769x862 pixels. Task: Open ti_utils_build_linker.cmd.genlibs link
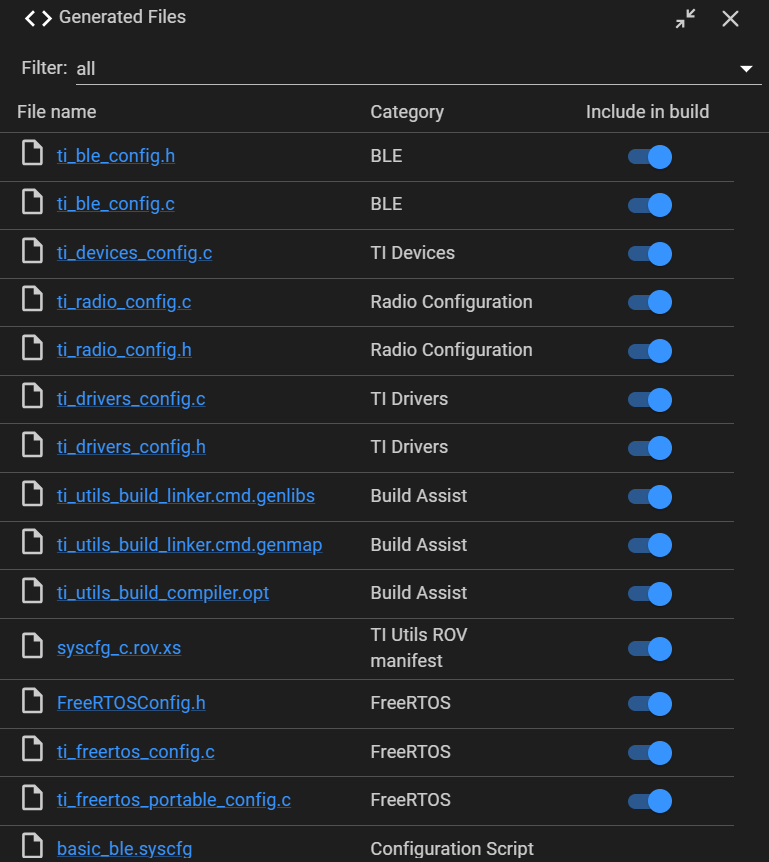coord(186,495)
